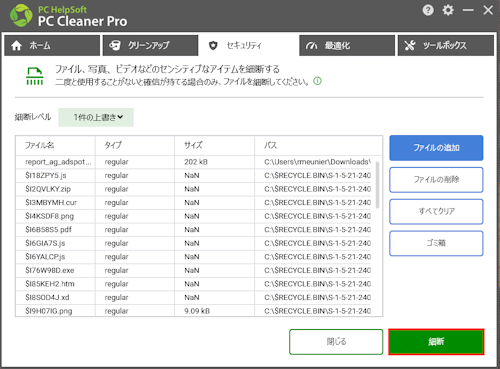Minimize the PC Cleaner Pro window

click(x=468, y=10)
